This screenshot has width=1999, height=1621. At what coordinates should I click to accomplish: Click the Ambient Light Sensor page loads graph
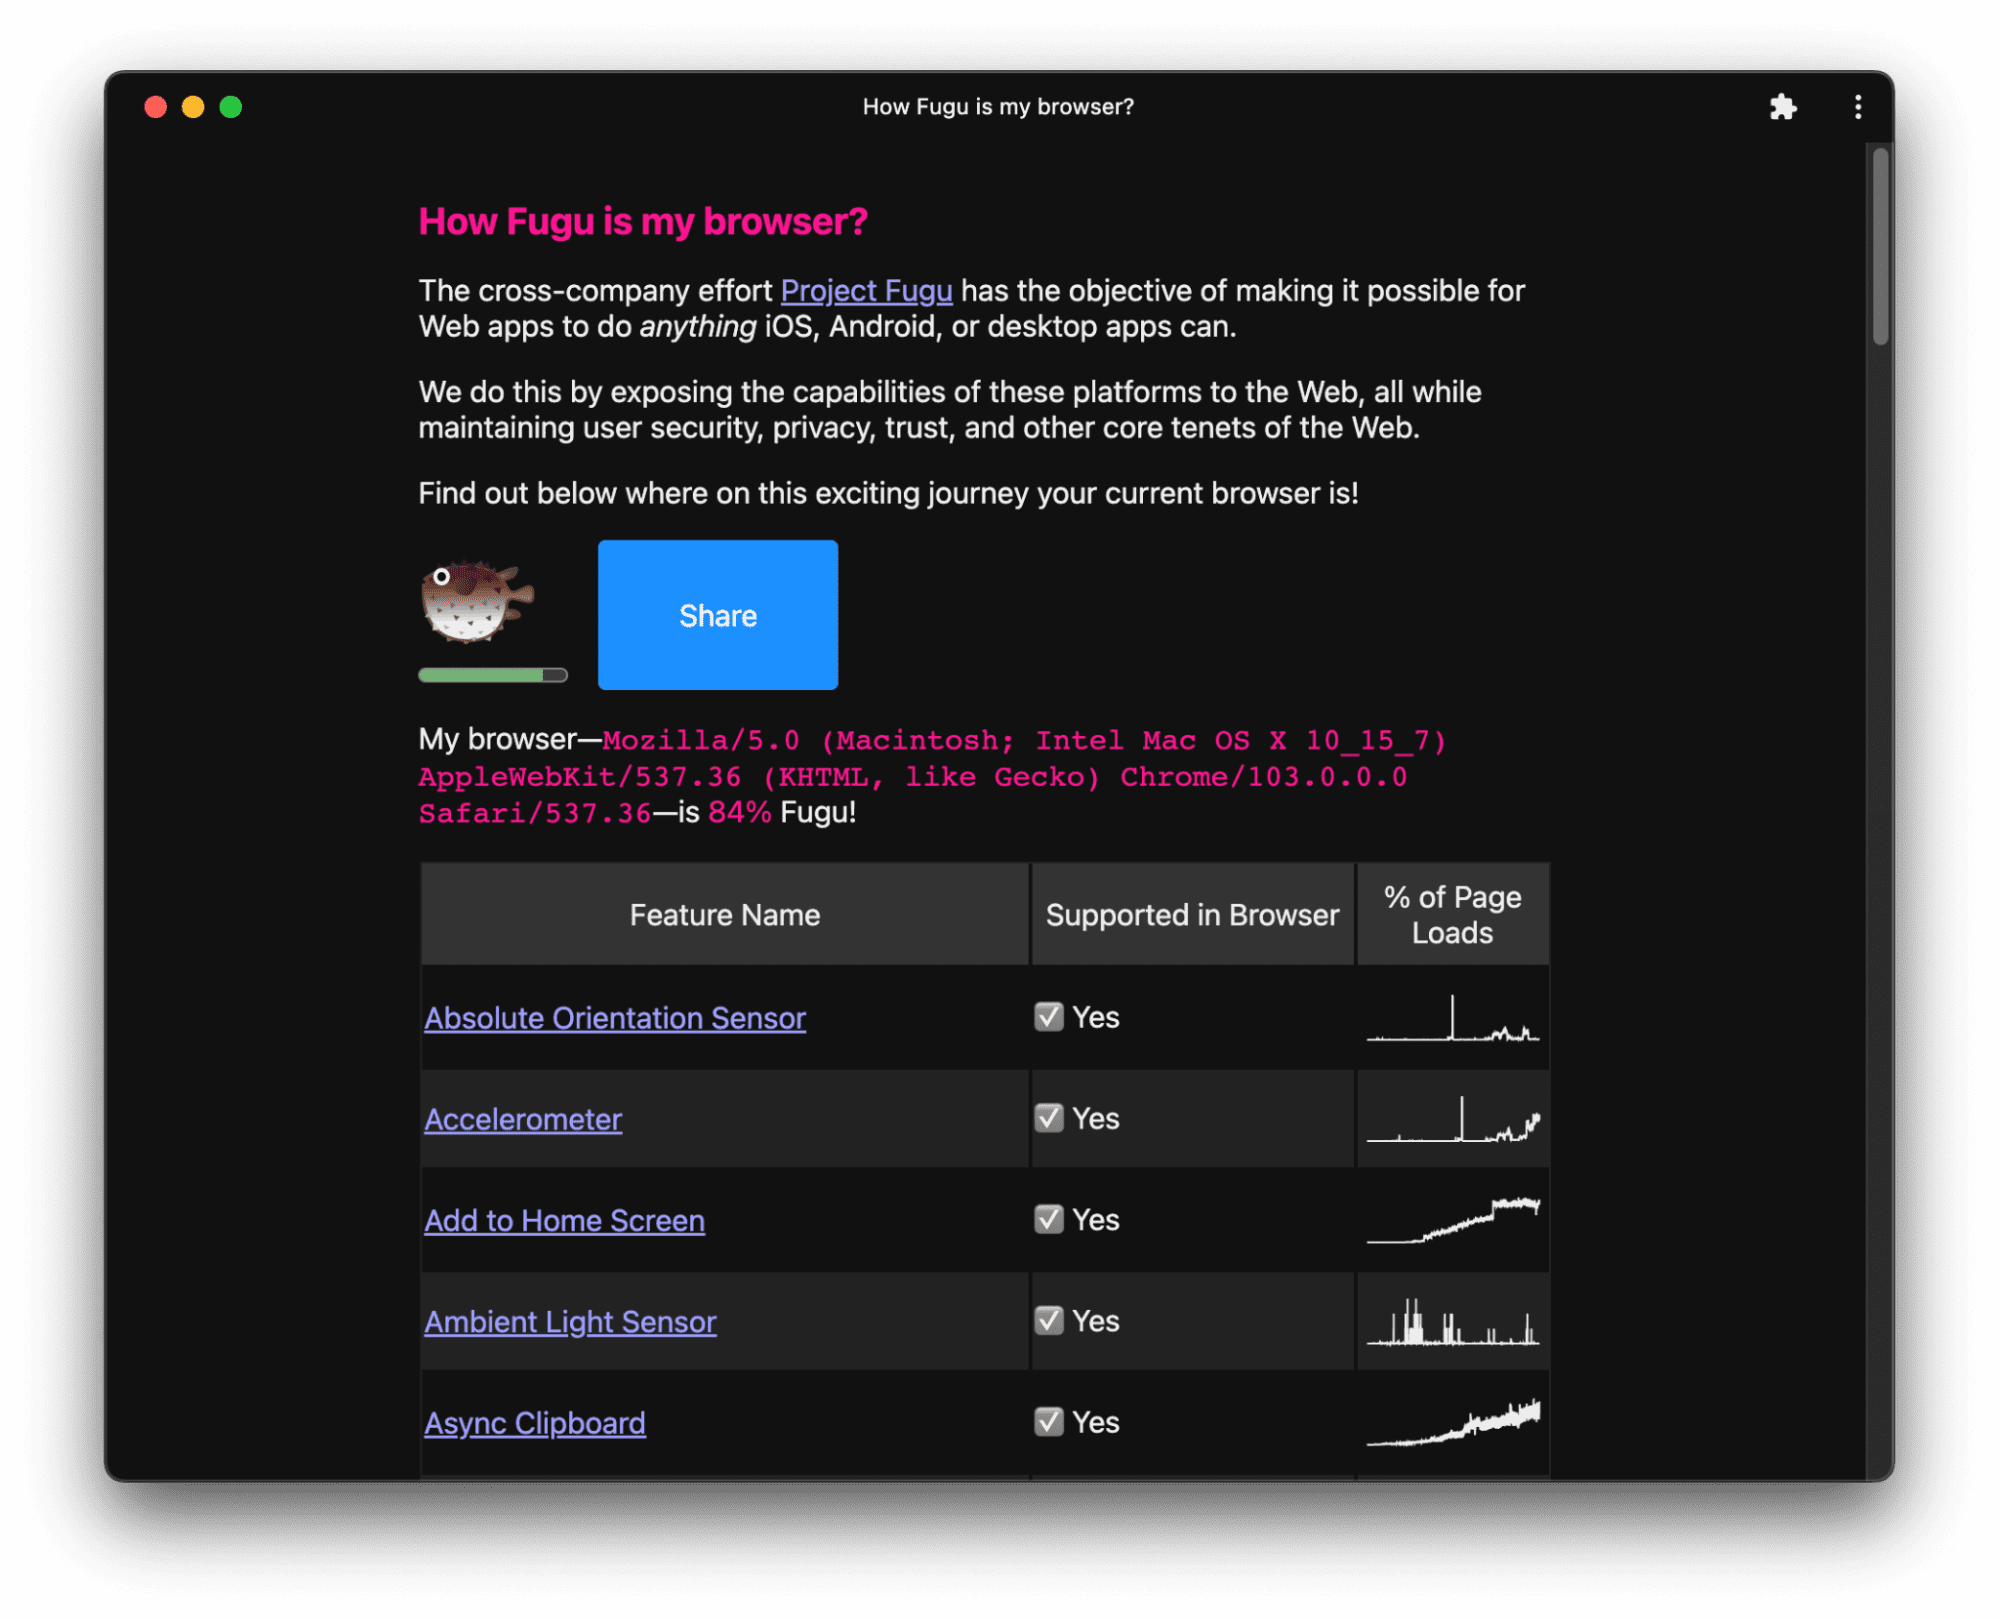[1453, 1322]
